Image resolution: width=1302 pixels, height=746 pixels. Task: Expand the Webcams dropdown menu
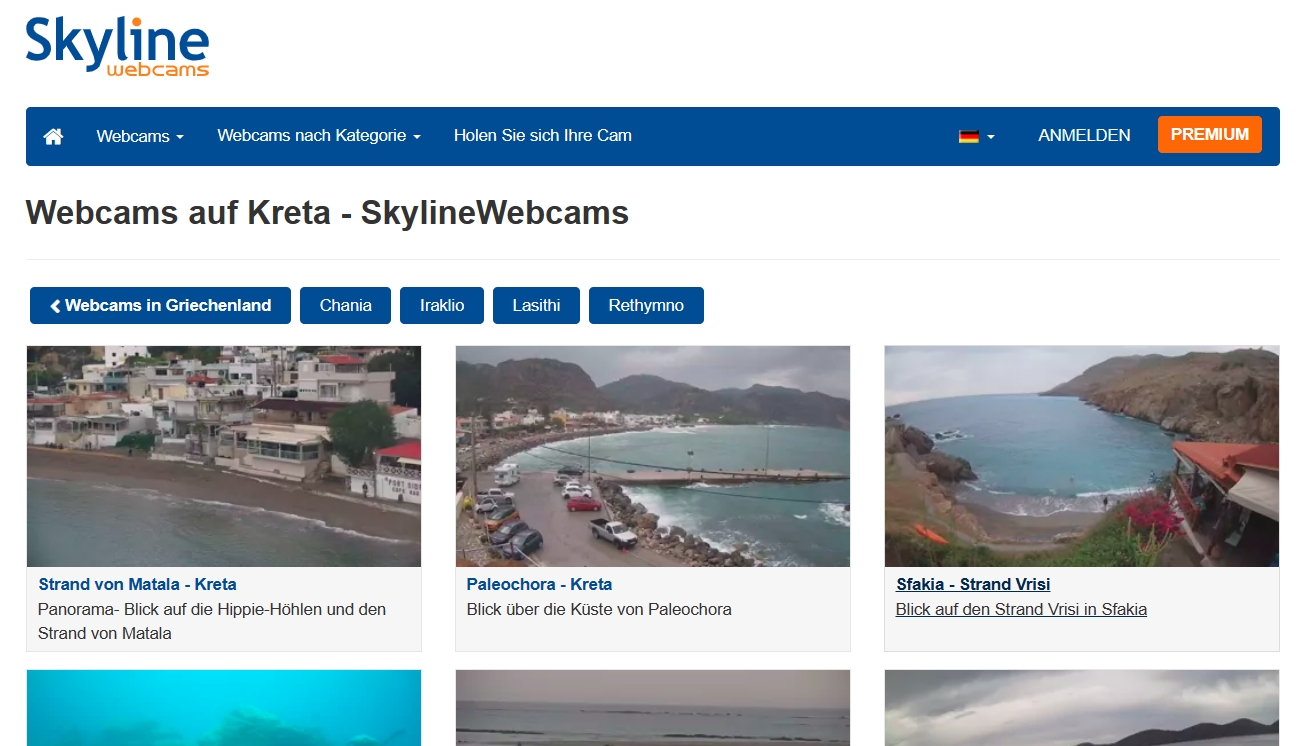[x=140, y=136]
